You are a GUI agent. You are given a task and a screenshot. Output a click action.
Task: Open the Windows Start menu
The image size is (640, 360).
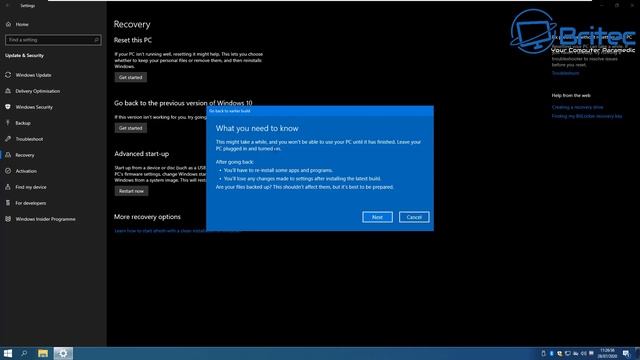pos(7,353)
